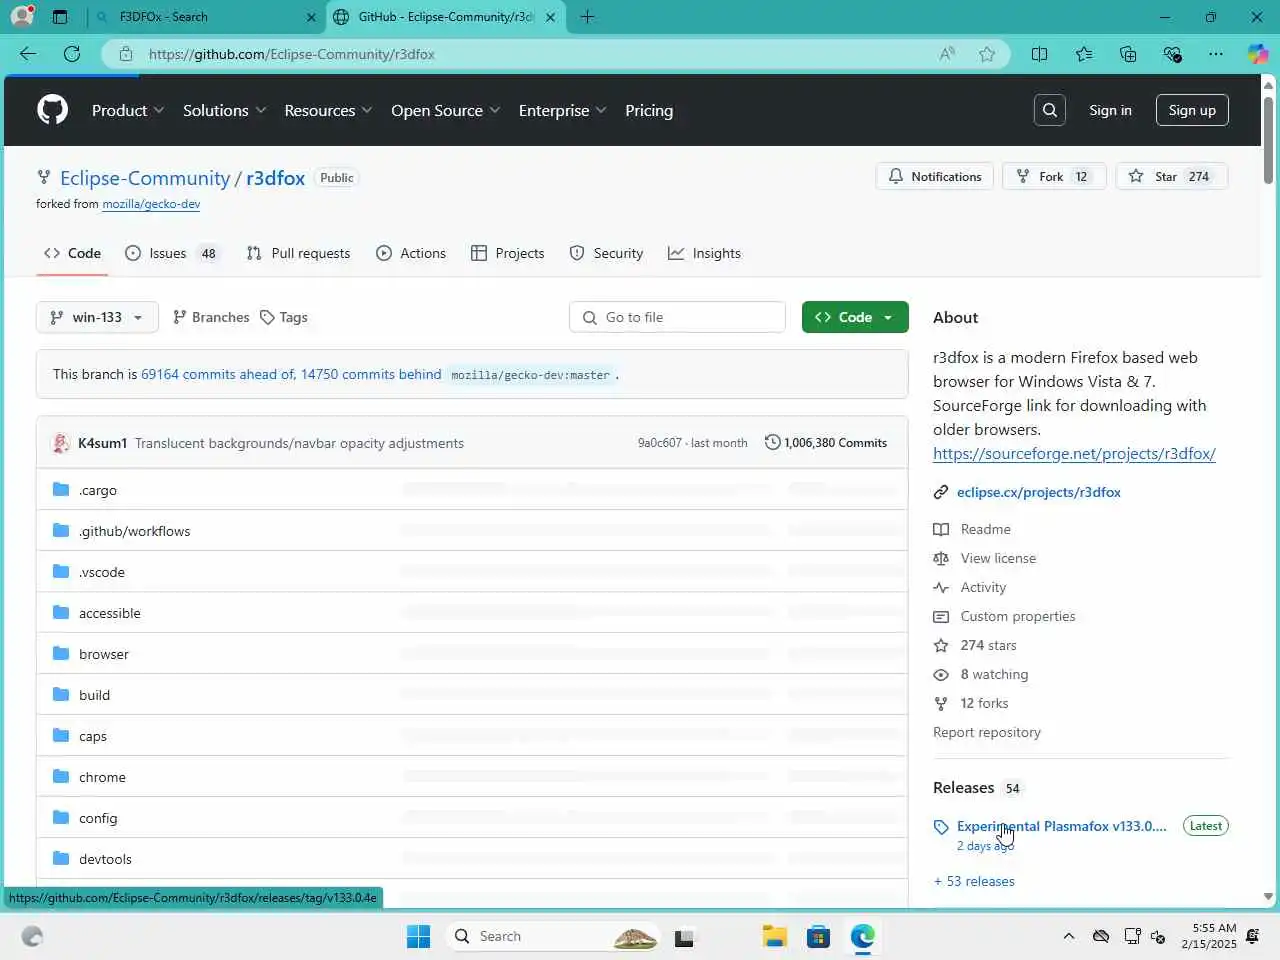Viewport: 1280px width, 960px height.
Task: Expand the Enterprise menu
Action: click(562, 110)
